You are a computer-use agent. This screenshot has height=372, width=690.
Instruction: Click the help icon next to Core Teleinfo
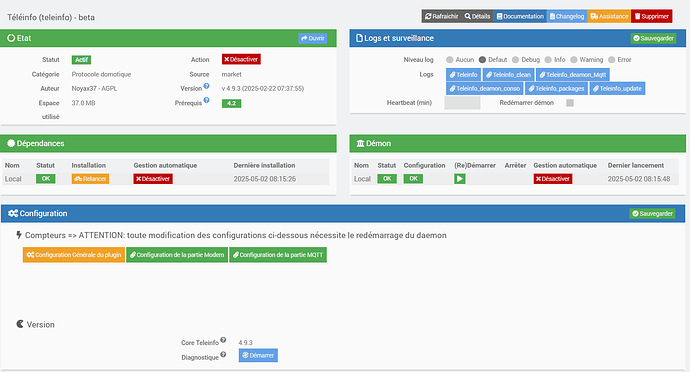click(223, 340)
